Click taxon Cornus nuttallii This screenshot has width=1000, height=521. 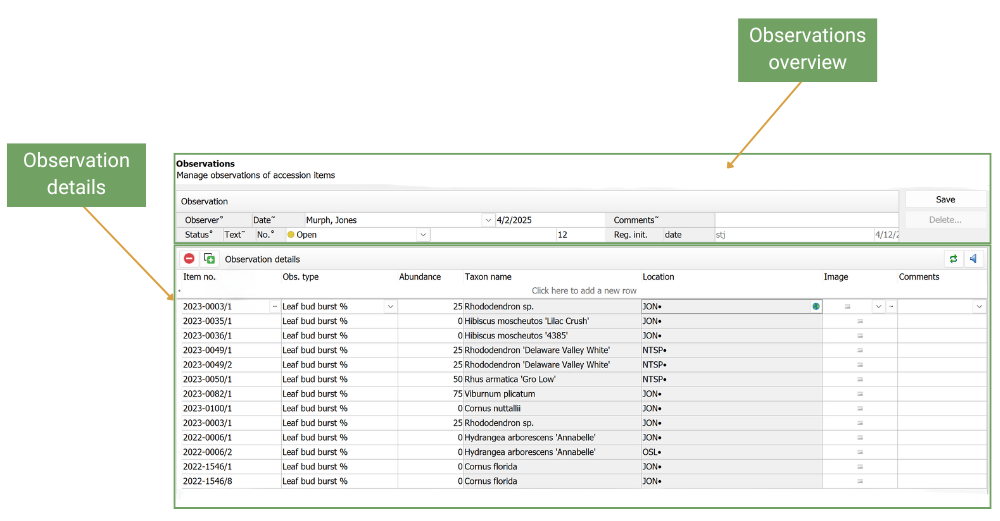pos(492,409)
